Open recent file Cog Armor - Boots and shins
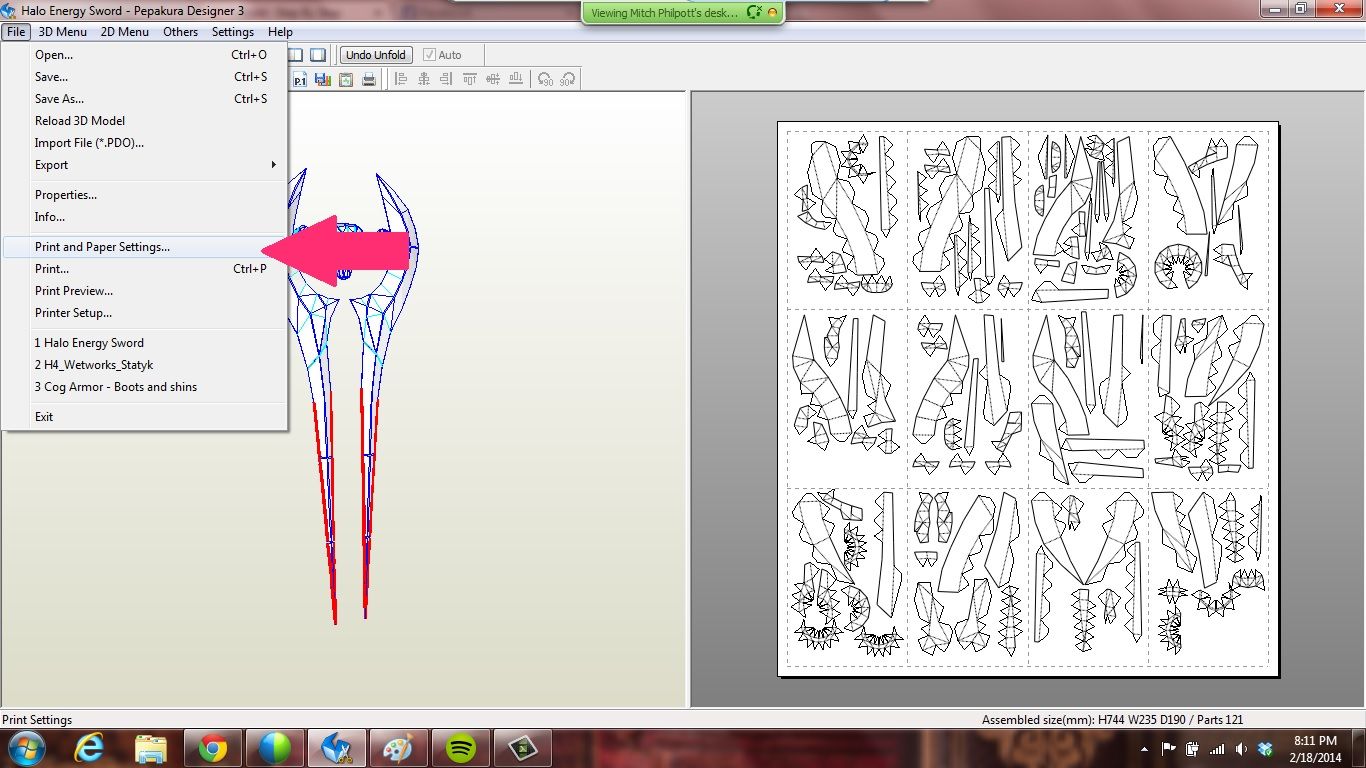 tap(145, 387)
